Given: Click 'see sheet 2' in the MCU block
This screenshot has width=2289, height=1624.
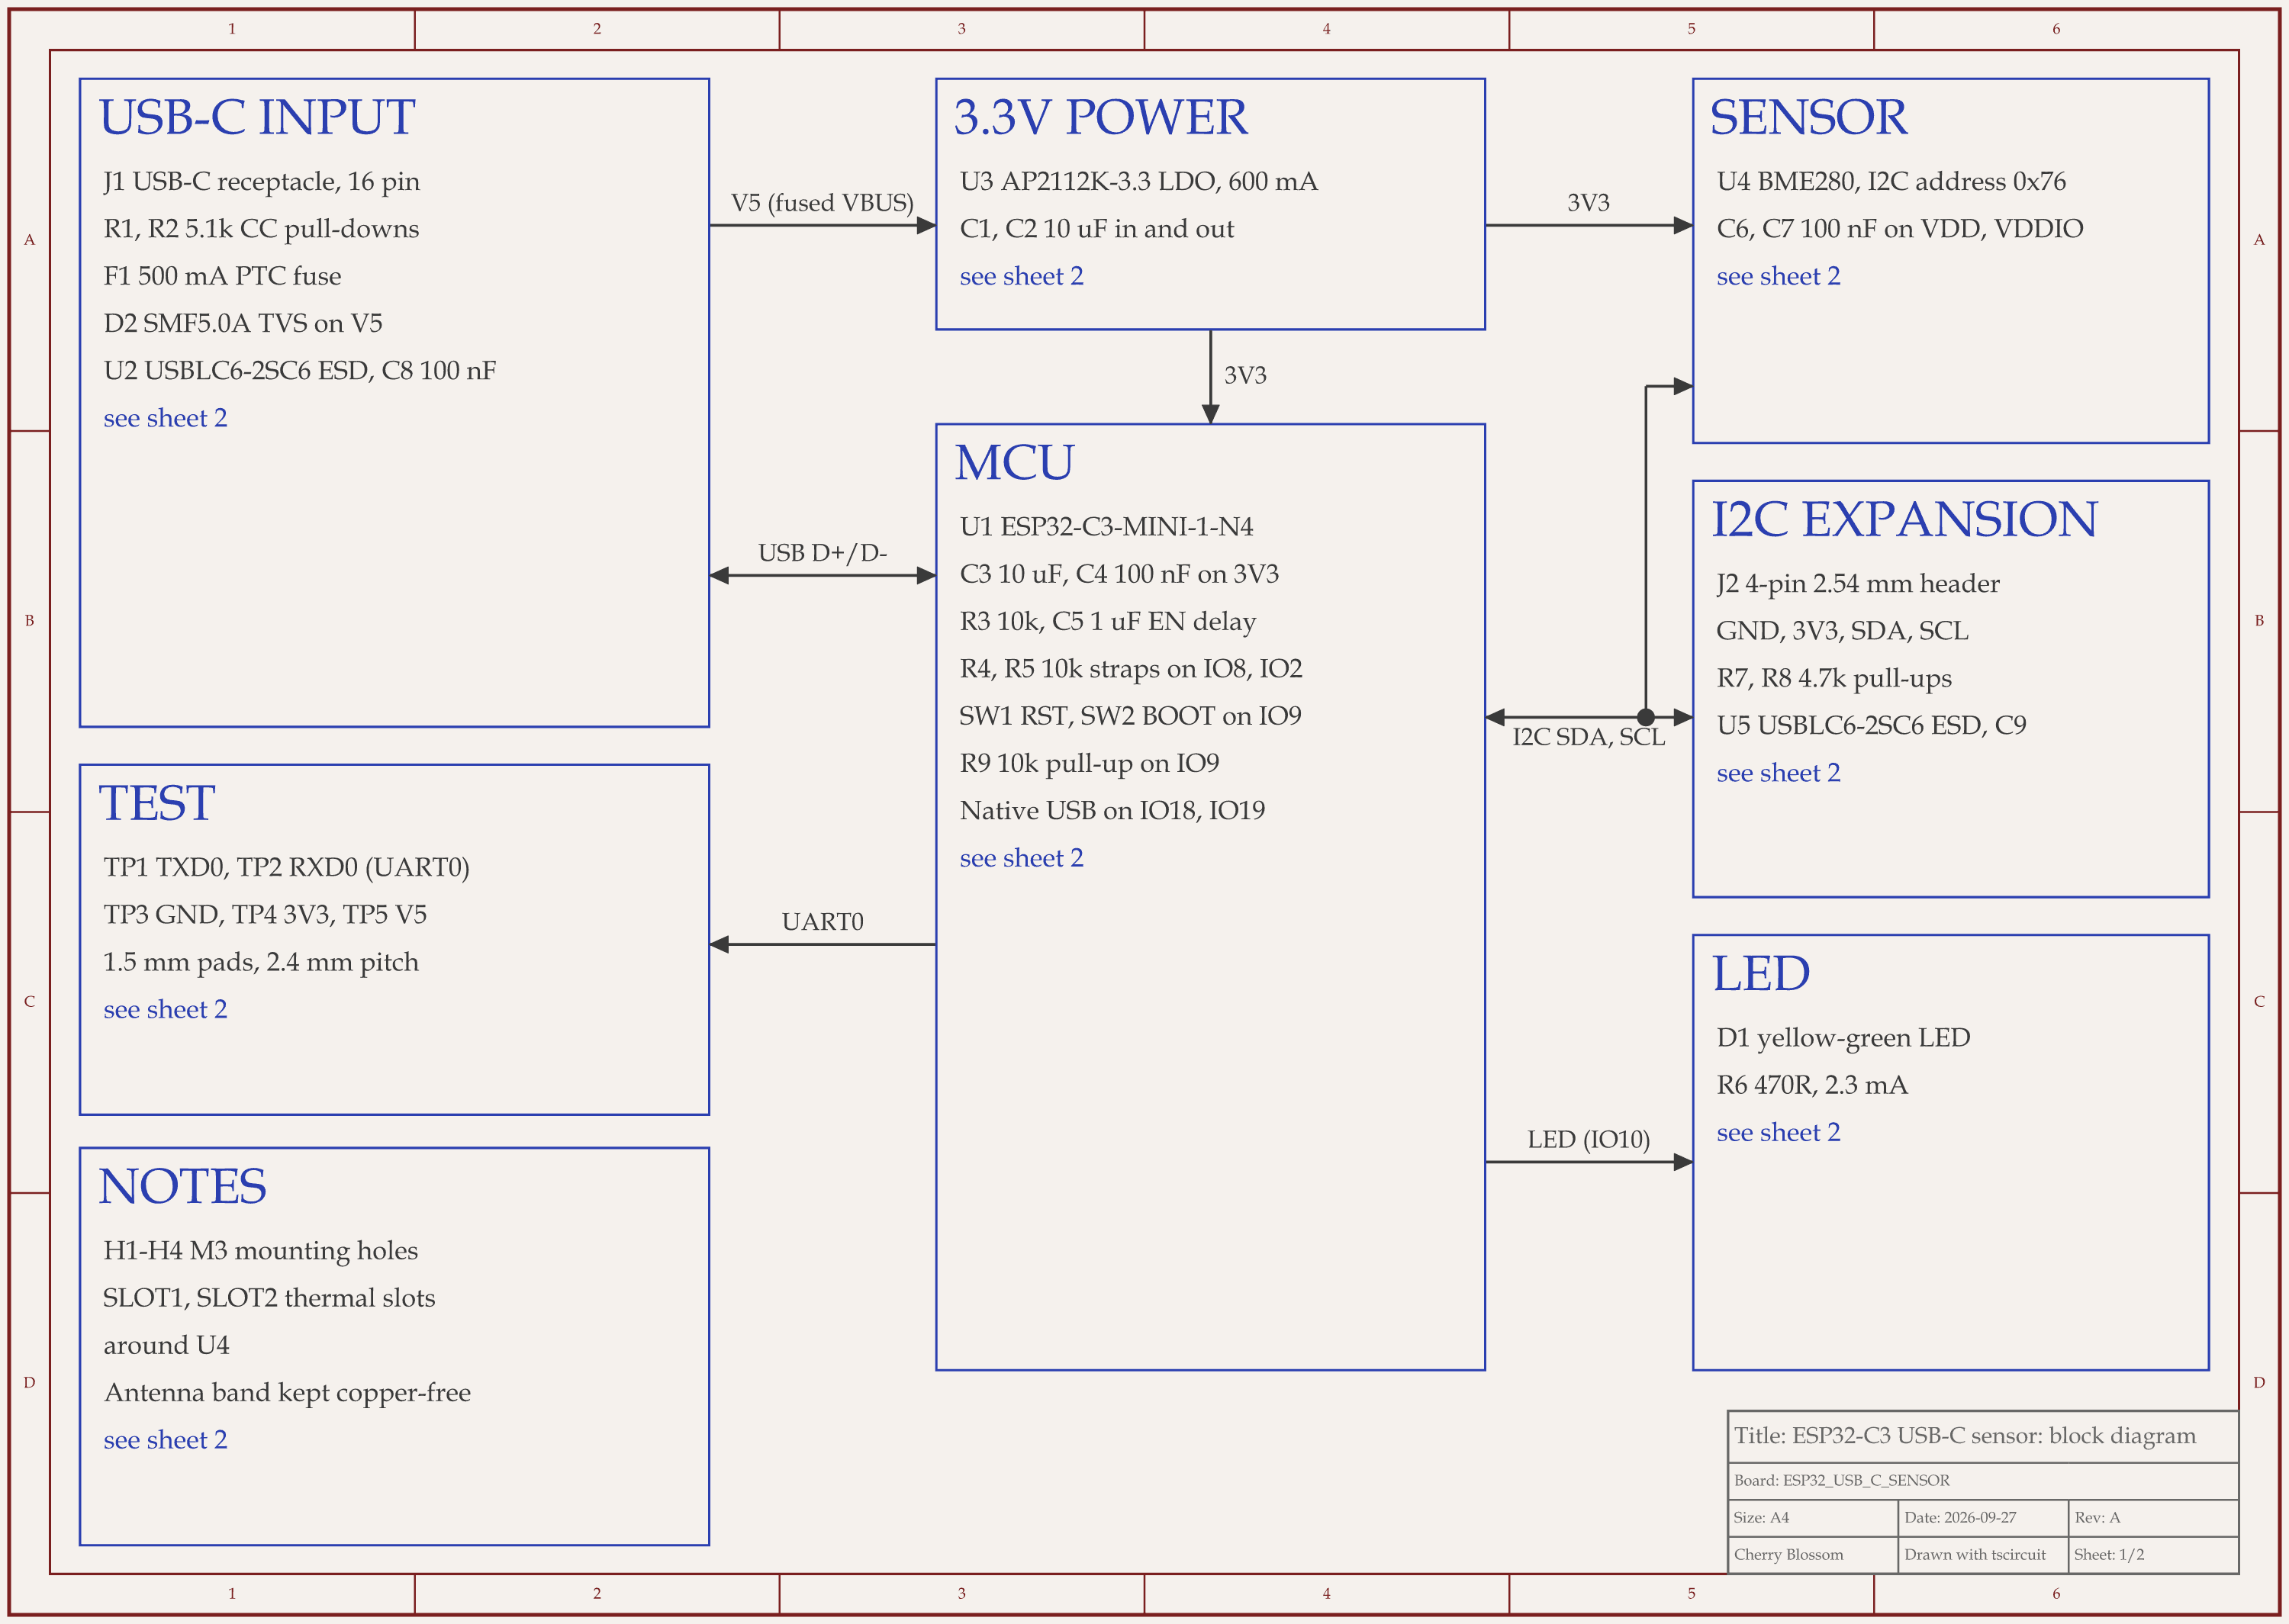Looking at the screenshot, I should point(1021,858).
